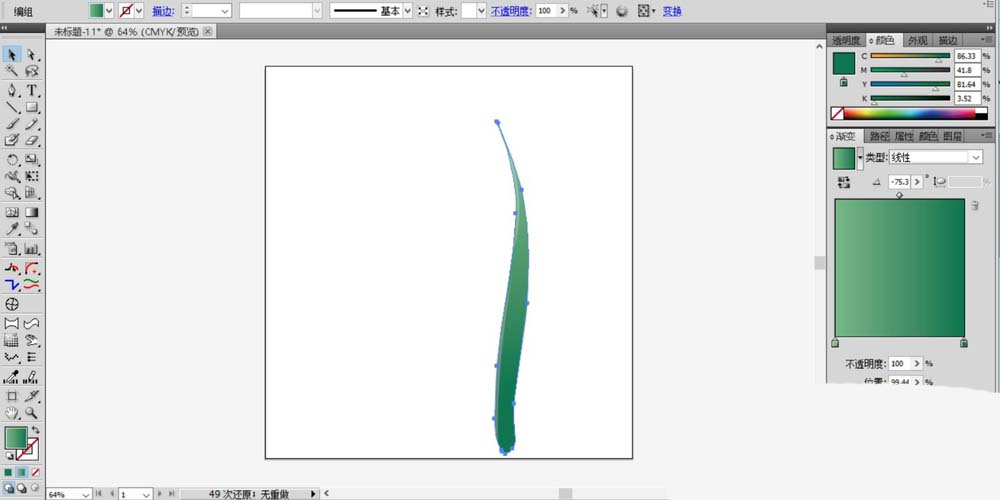Set paint mode to solid Color
1000x500 pixels.
(x=8, y=473)
